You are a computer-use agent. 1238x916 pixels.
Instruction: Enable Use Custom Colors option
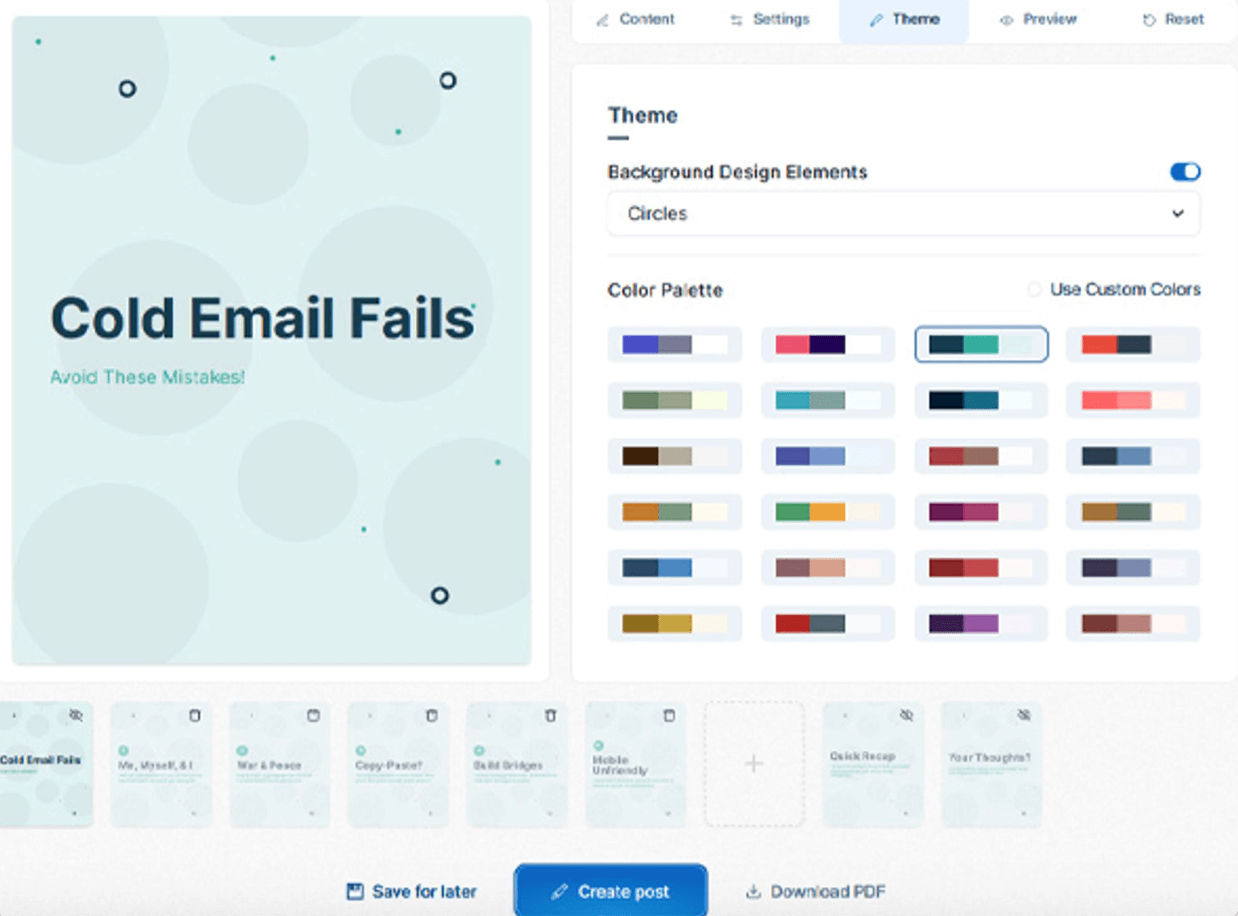click(1035, 290)
